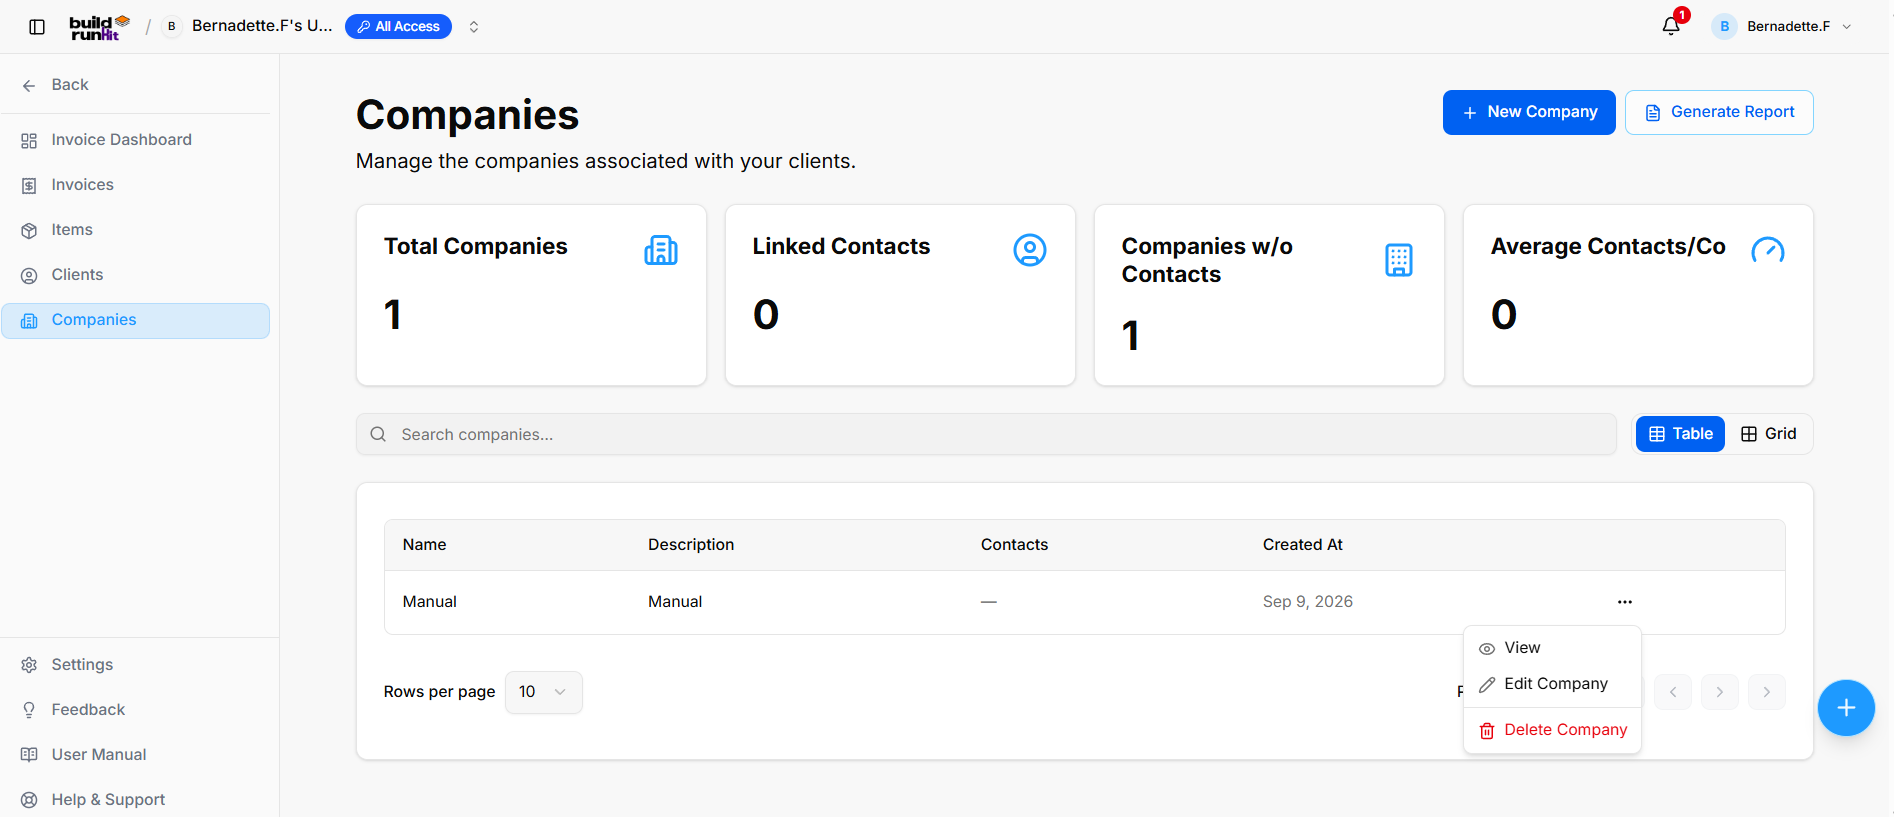Go to last page arrow in pagination
This screenshot has height=817, width=1894.
[x=1767, y=692]
